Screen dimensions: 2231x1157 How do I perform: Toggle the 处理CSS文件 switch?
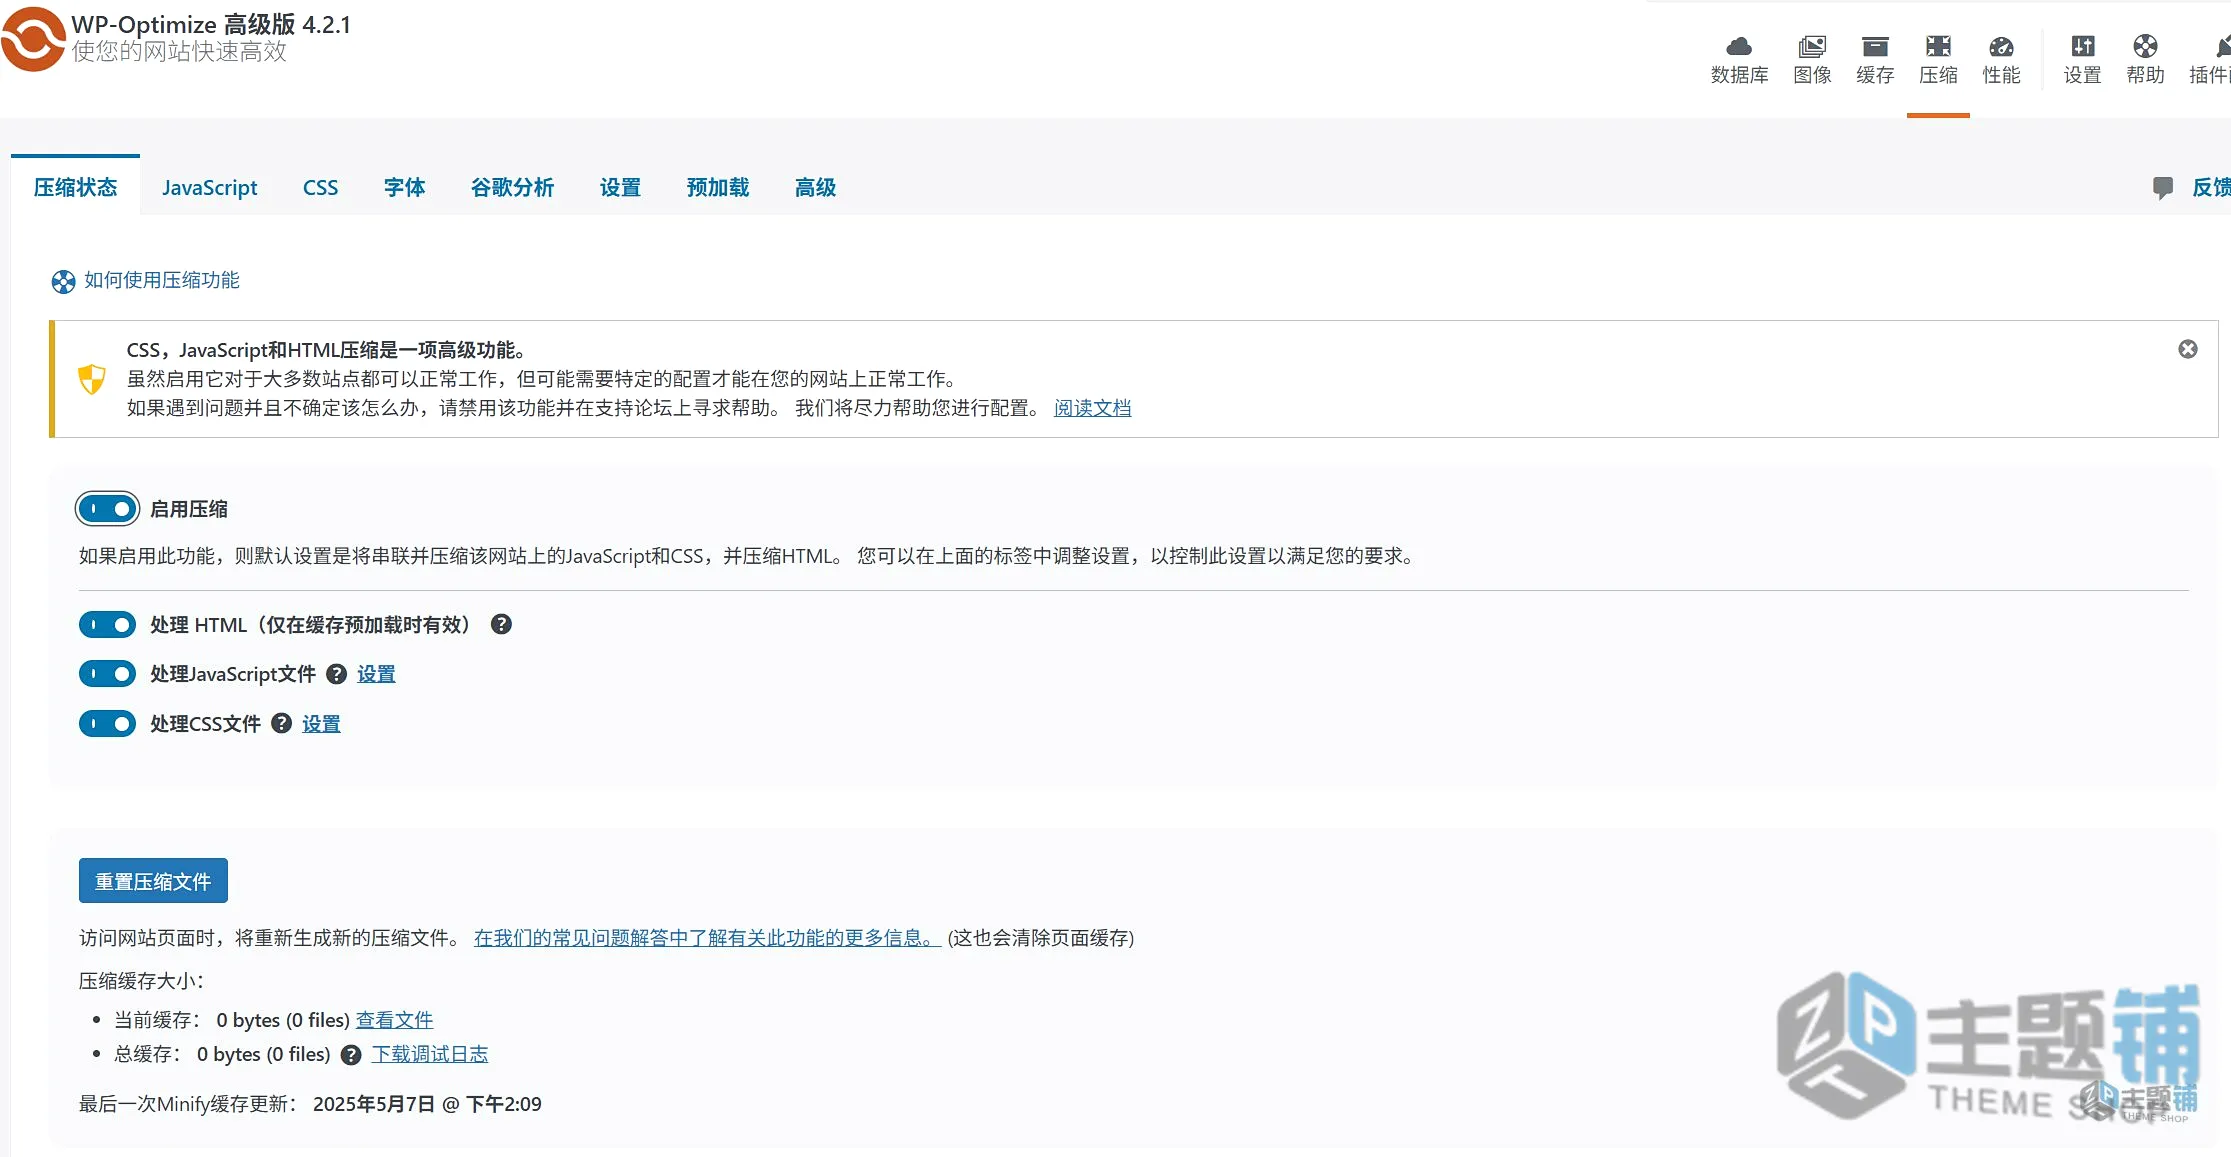pyautogui.click(x=107, y=723)
